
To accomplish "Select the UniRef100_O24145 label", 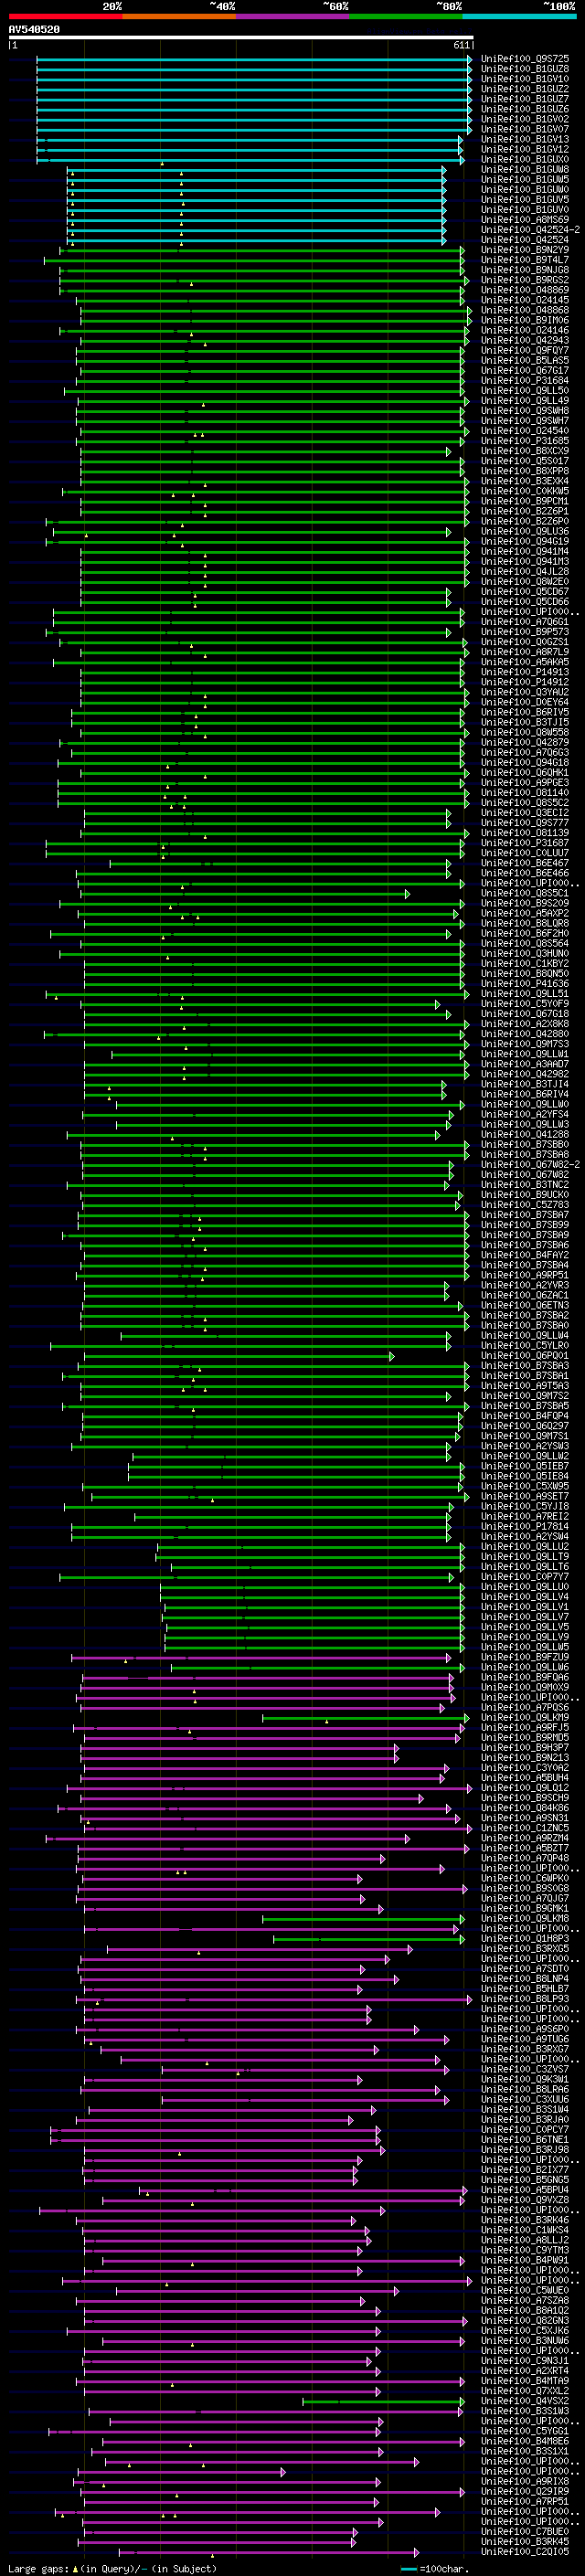I will [x=525, y=300].
